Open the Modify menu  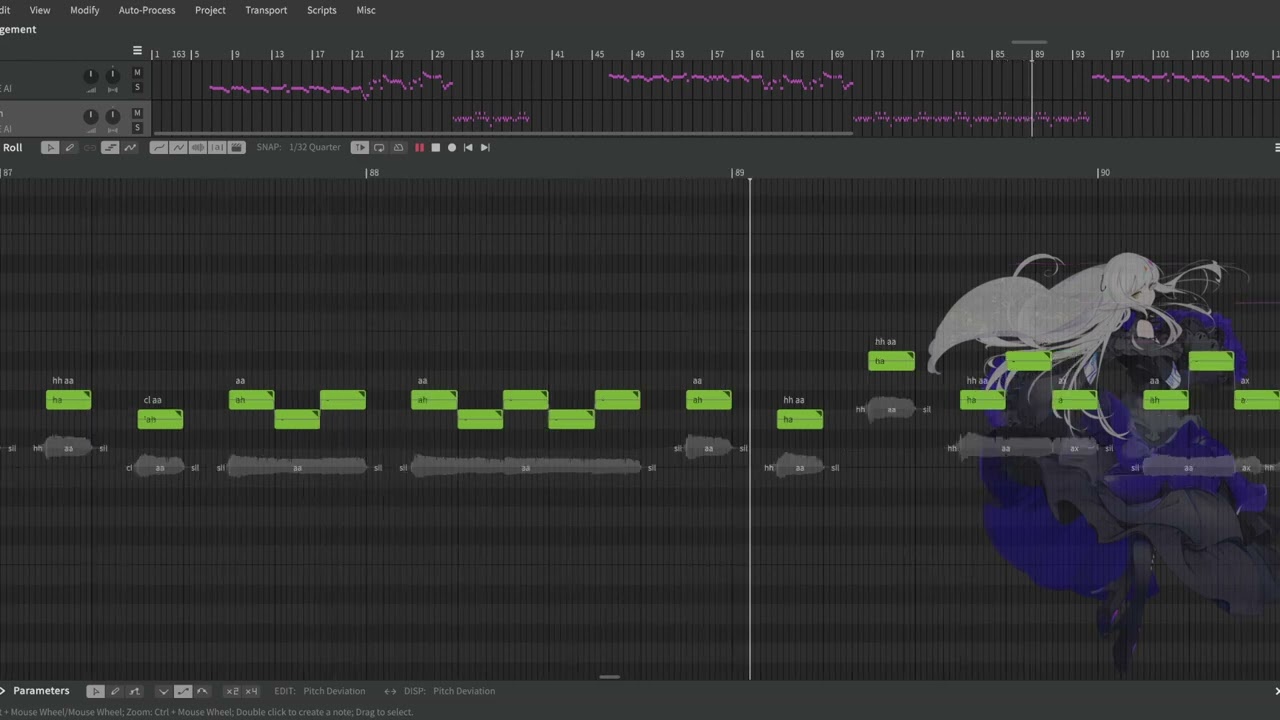click(84, 10)
